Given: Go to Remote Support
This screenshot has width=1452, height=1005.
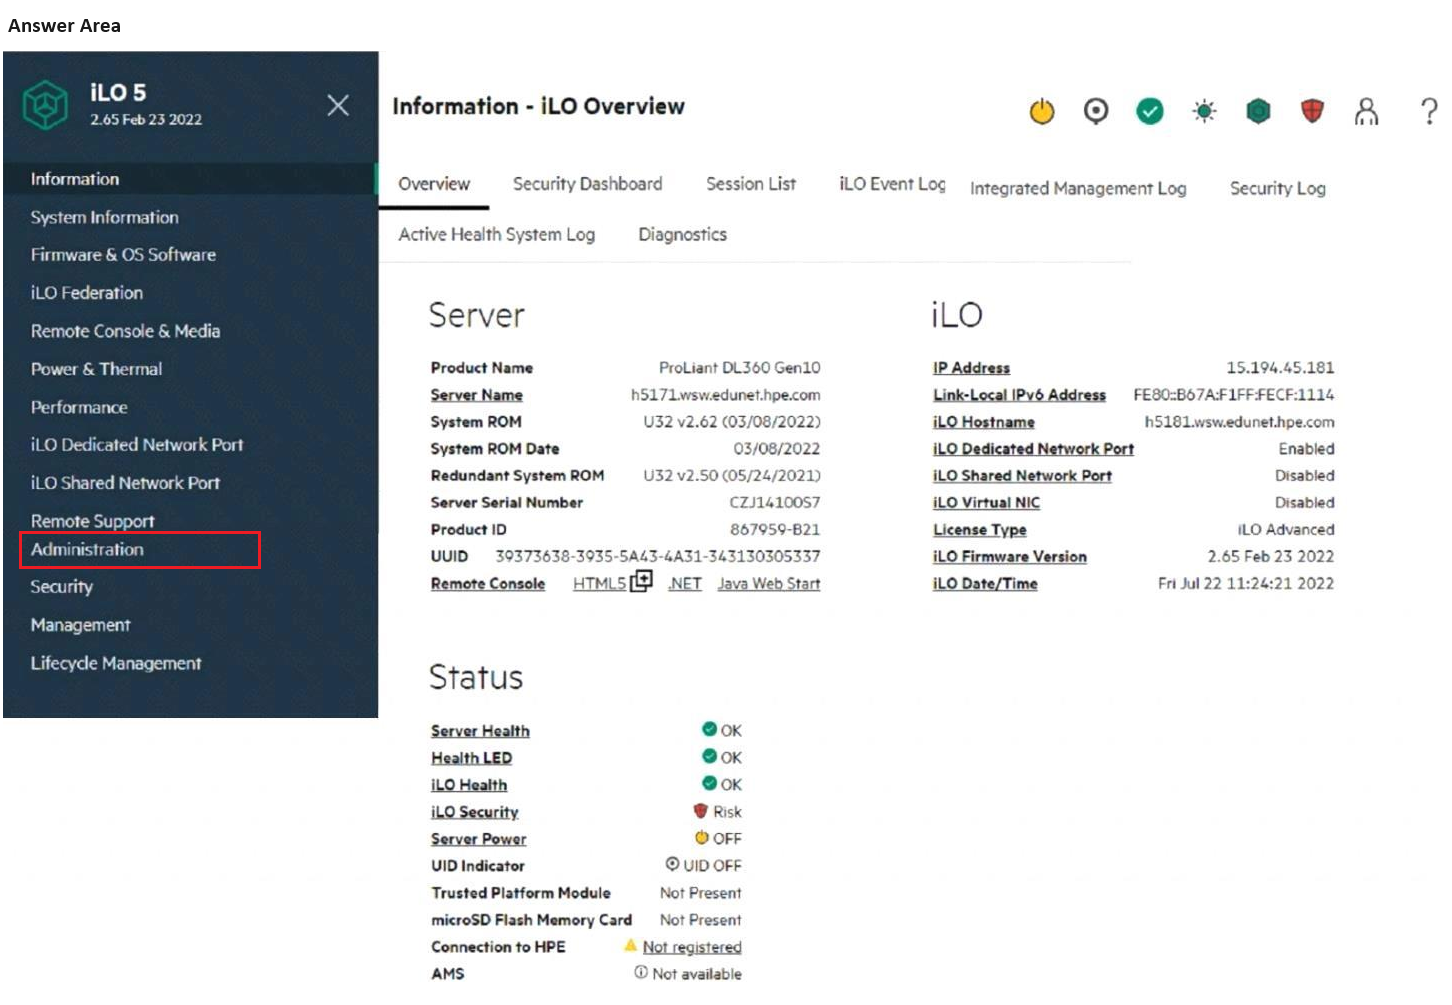Looking at the screenshot, I should [x=92, y=521].
